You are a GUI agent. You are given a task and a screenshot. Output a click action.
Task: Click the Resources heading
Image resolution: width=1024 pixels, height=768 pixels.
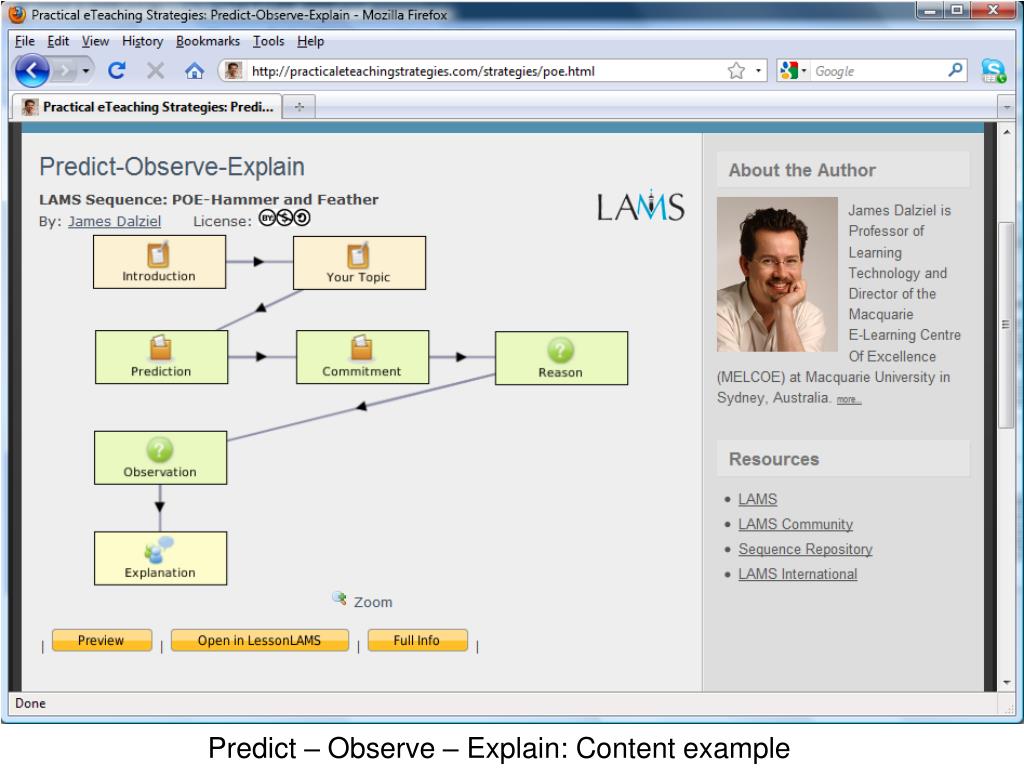click(774, 459)
